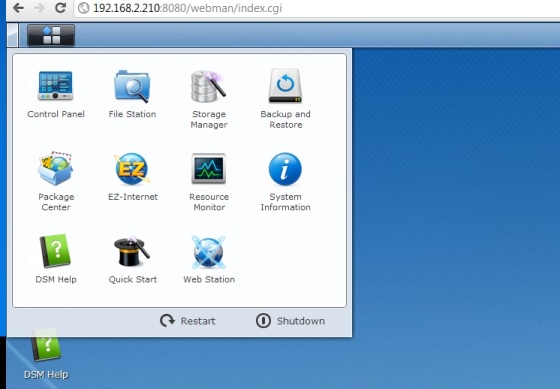Reload the browser page
560x389 pixels.
click(60, 8)
